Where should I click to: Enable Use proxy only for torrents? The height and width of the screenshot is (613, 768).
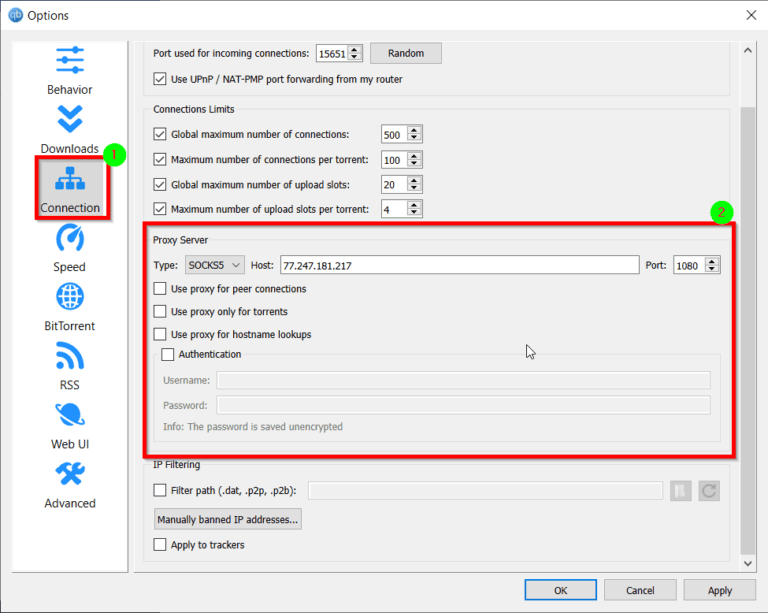tap(160, 311)
